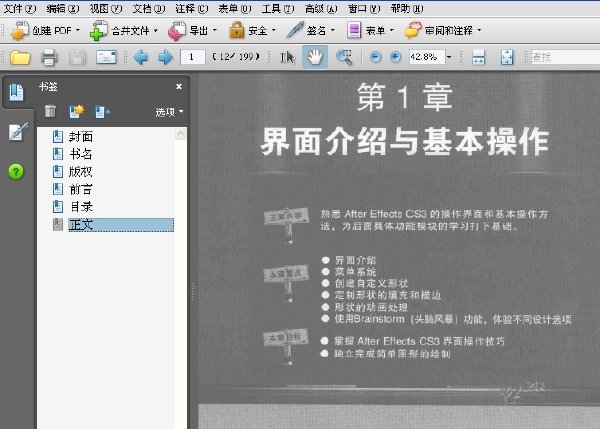Select the 正文 bookmark
This screenshot has width=600, height=429.
(x=121, y=225)
